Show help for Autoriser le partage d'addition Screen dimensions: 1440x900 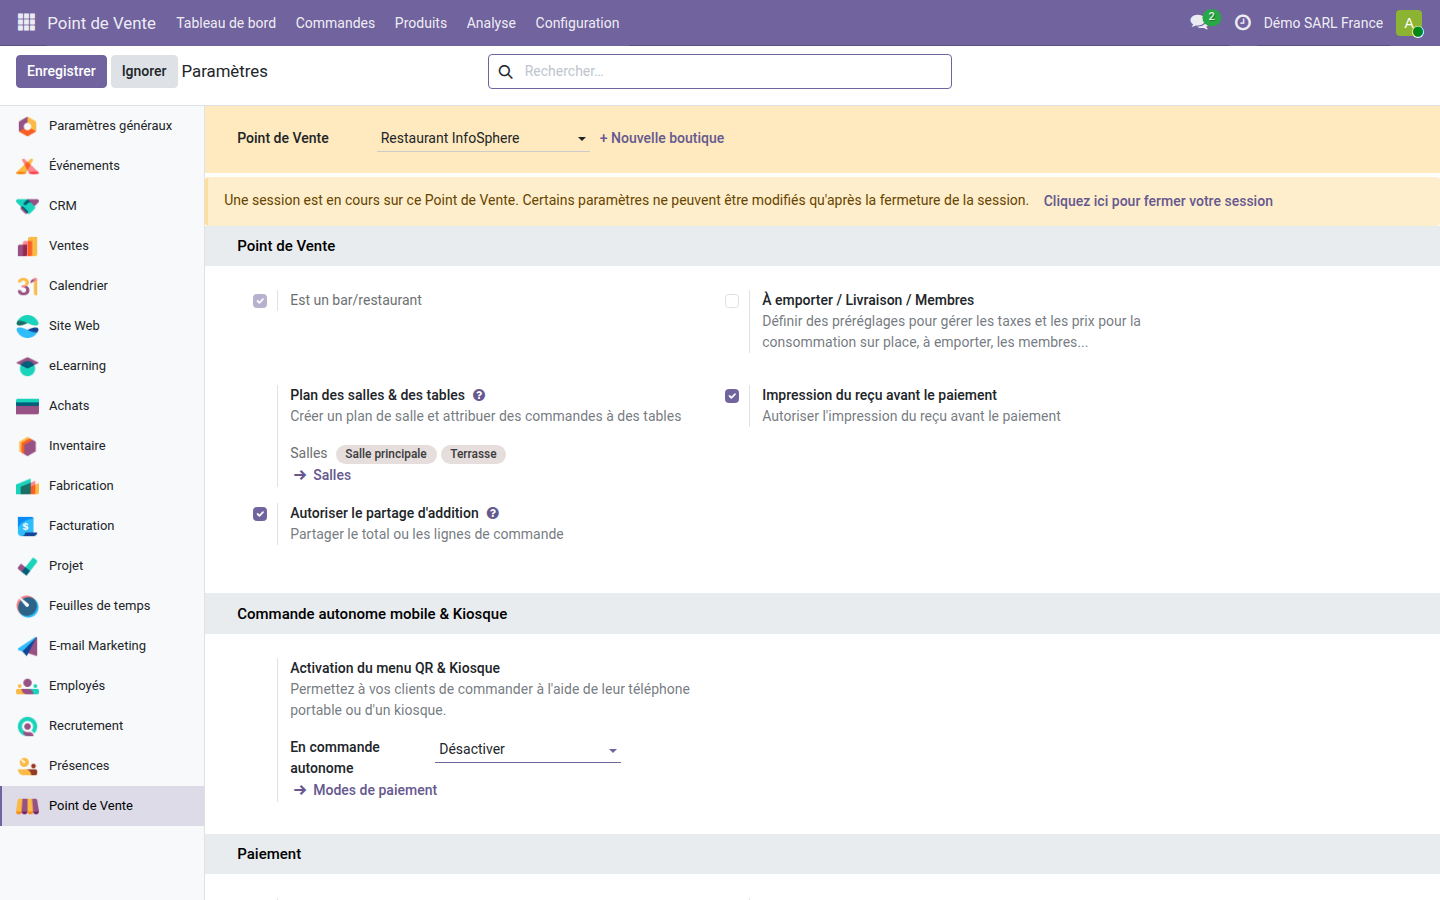[493, 513]
